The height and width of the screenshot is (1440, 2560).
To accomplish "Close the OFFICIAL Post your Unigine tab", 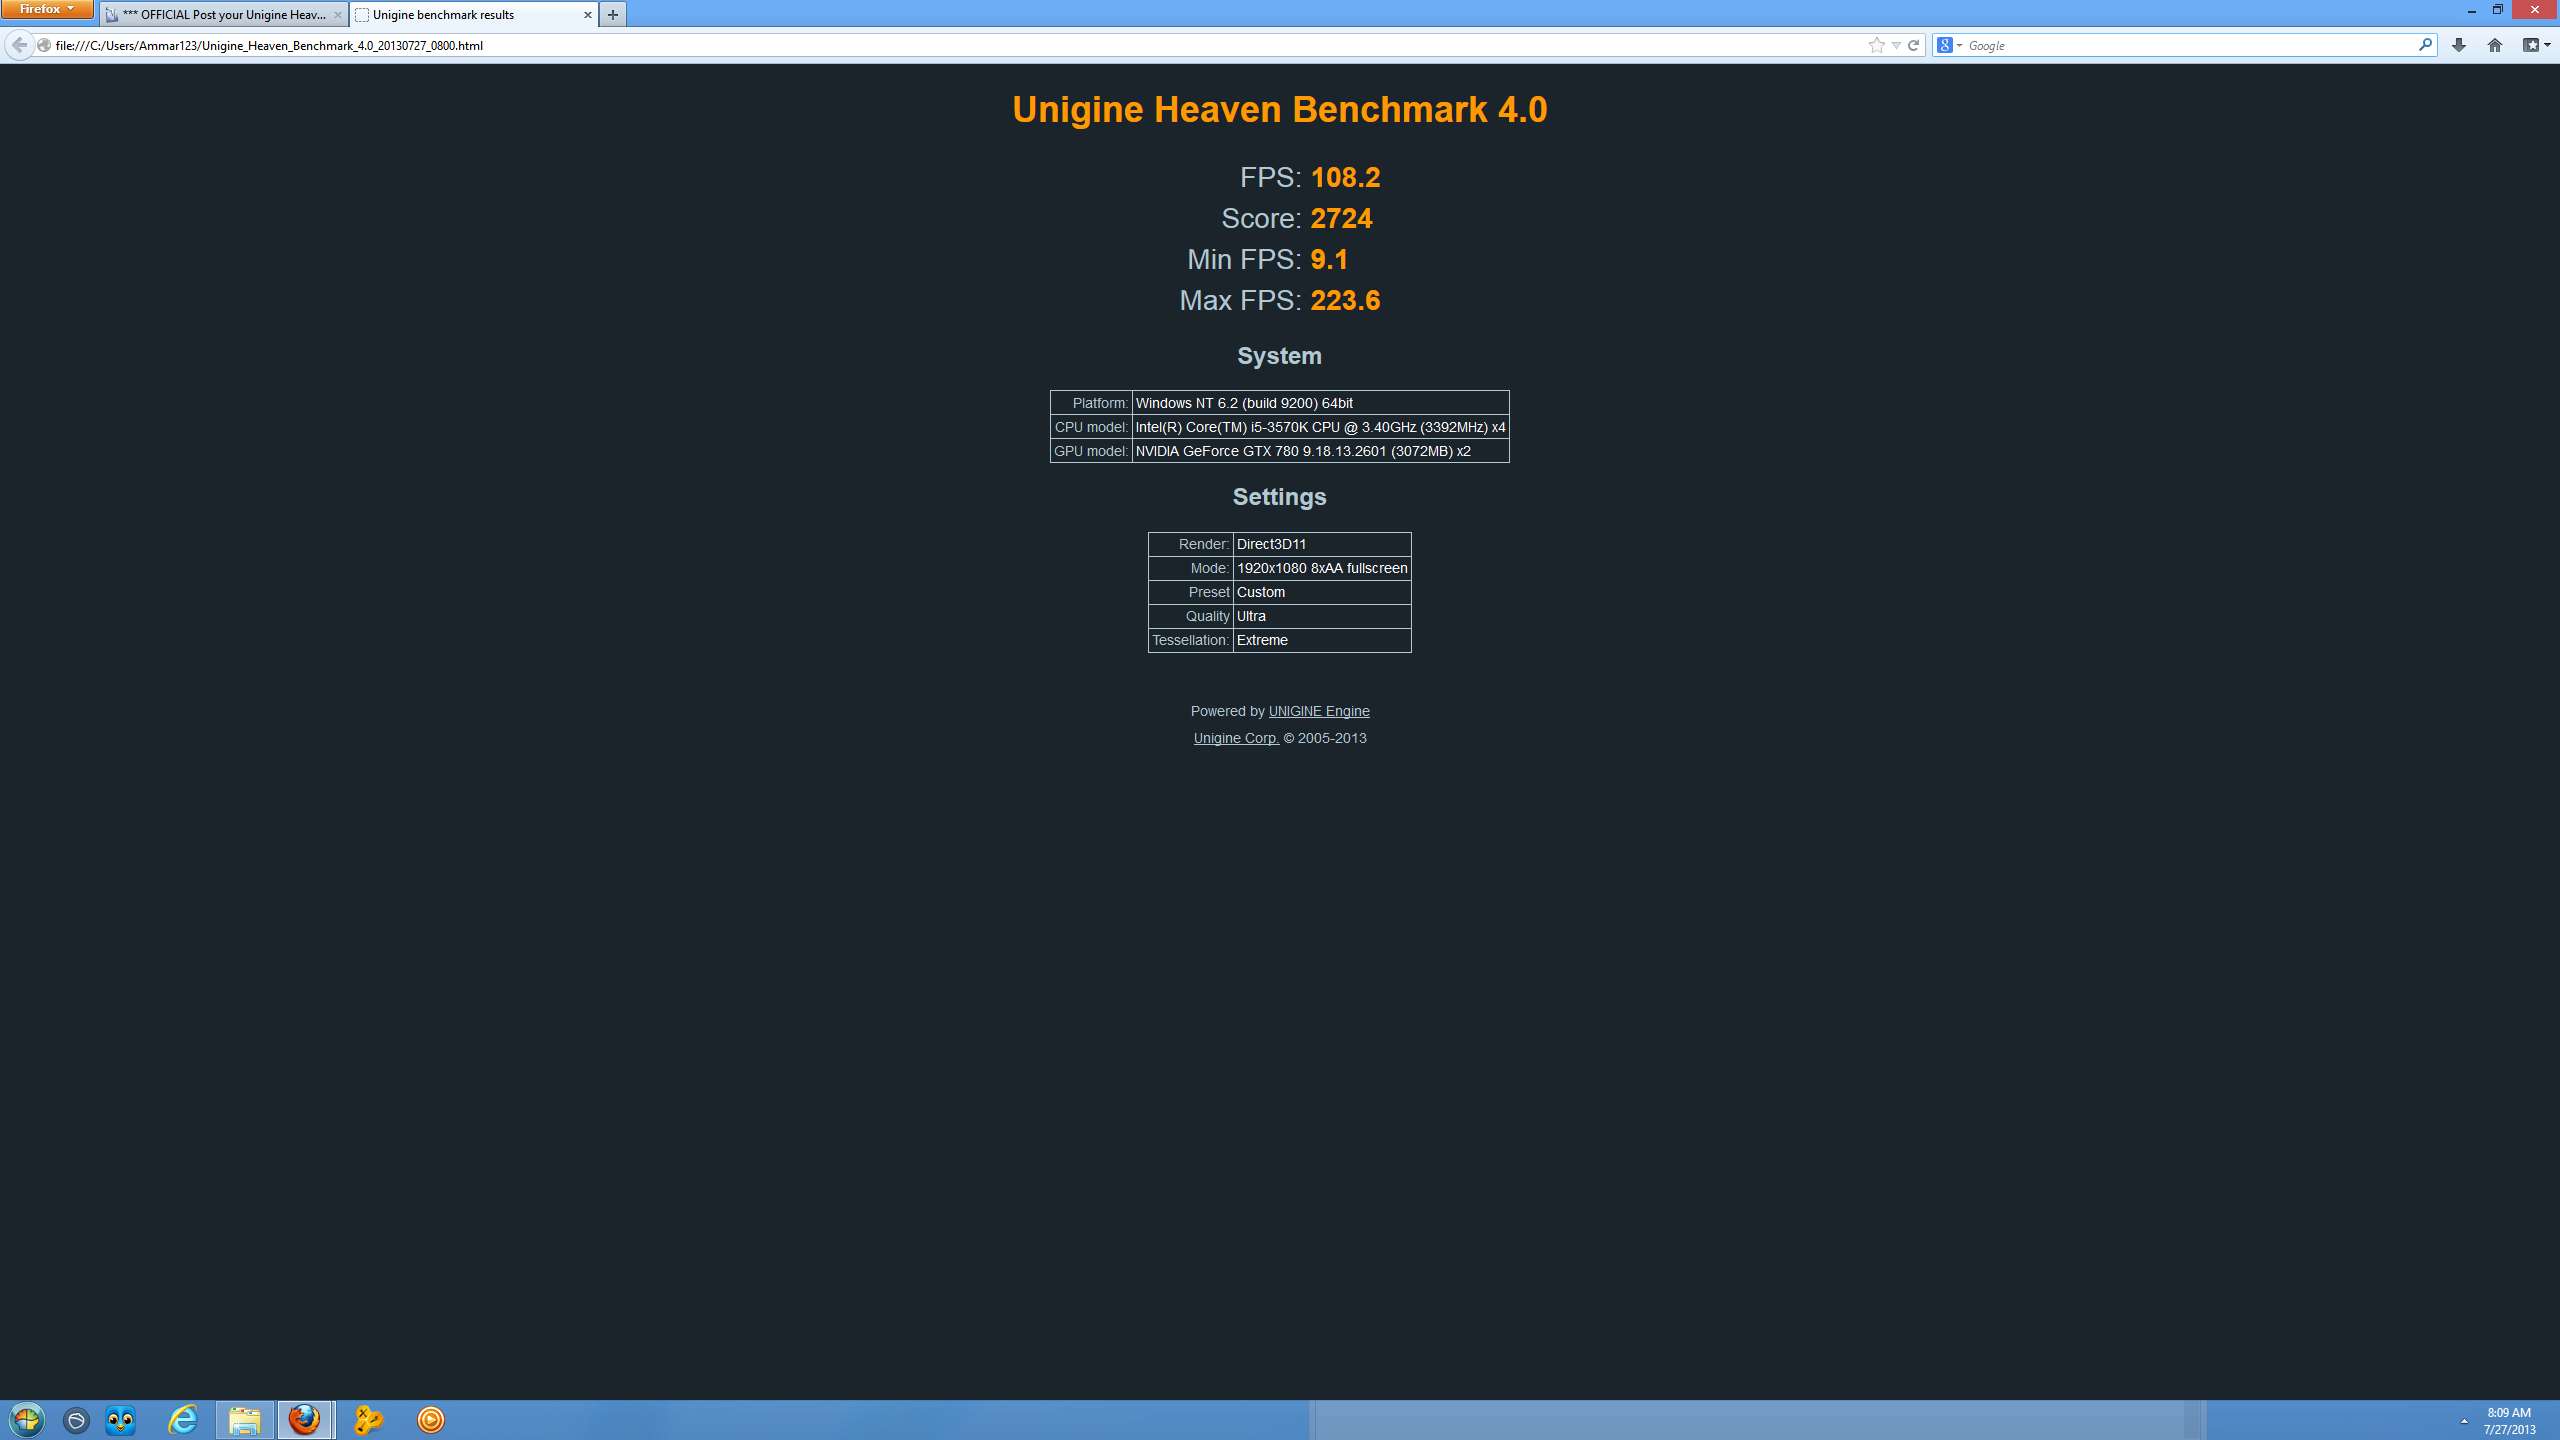I will (x=337, y=15).
